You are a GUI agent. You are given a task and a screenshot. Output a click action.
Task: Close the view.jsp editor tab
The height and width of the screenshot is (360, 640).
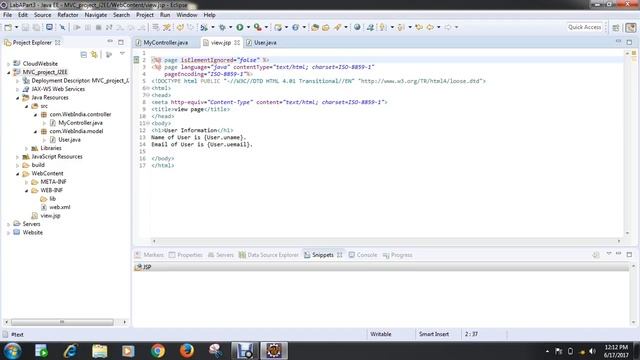pyautogui.click(x=237, y=42)
